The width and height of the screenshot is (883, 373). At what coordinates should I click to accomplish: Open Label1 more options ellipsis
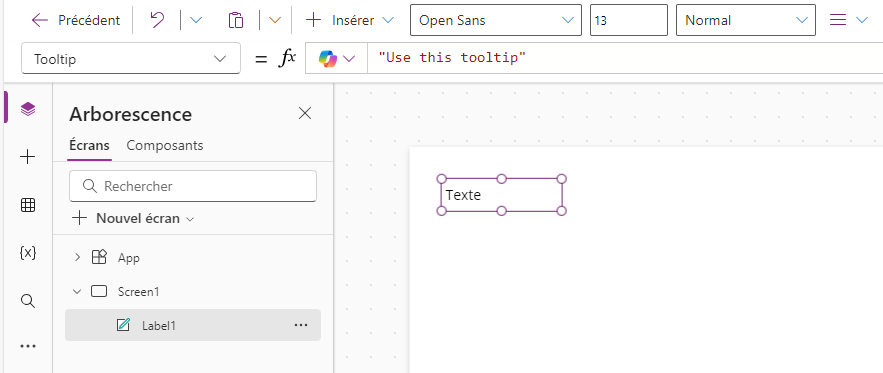click(x=301, y=325)
